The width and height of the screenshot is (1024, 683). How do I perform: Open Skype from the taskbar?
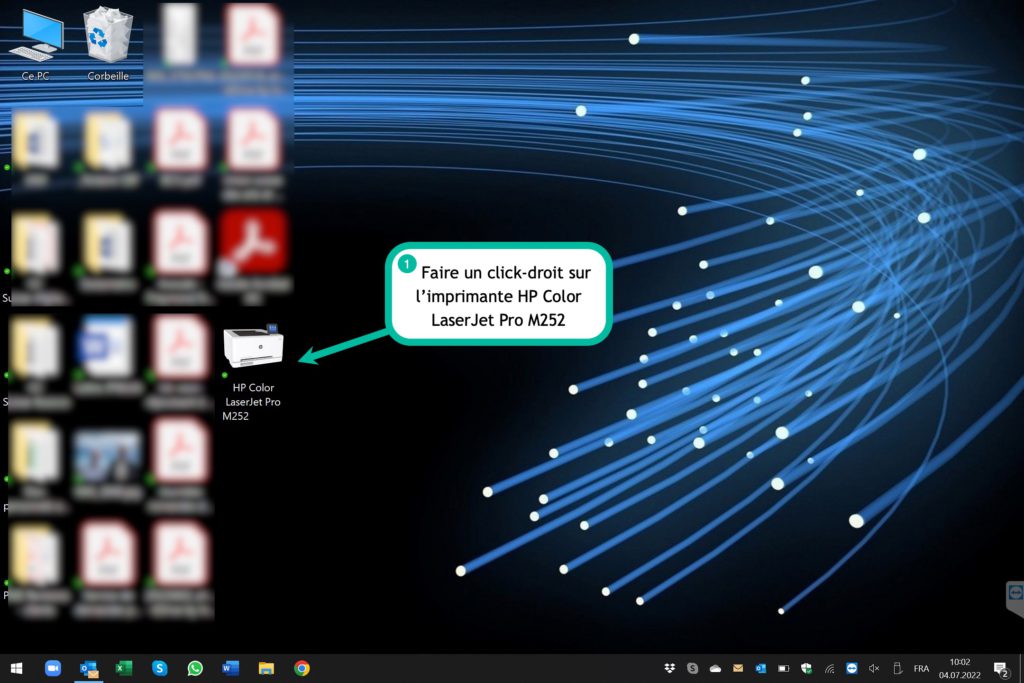point(160,668)
